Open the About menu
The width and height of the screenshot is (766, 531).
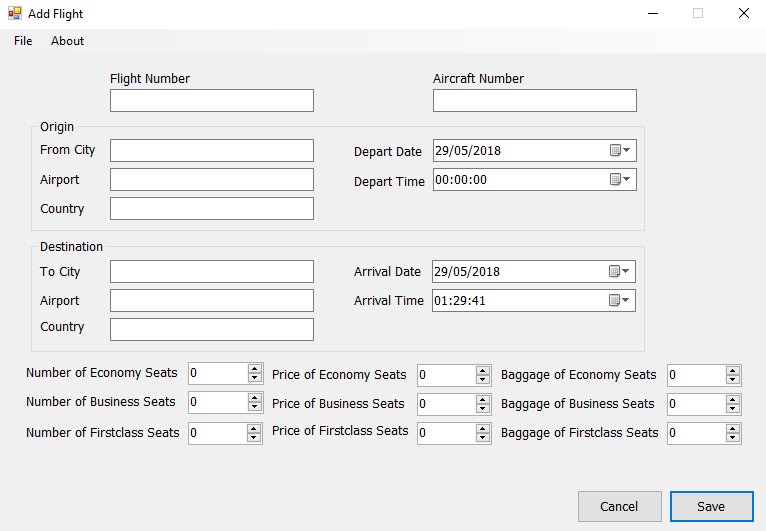point(68,41)
